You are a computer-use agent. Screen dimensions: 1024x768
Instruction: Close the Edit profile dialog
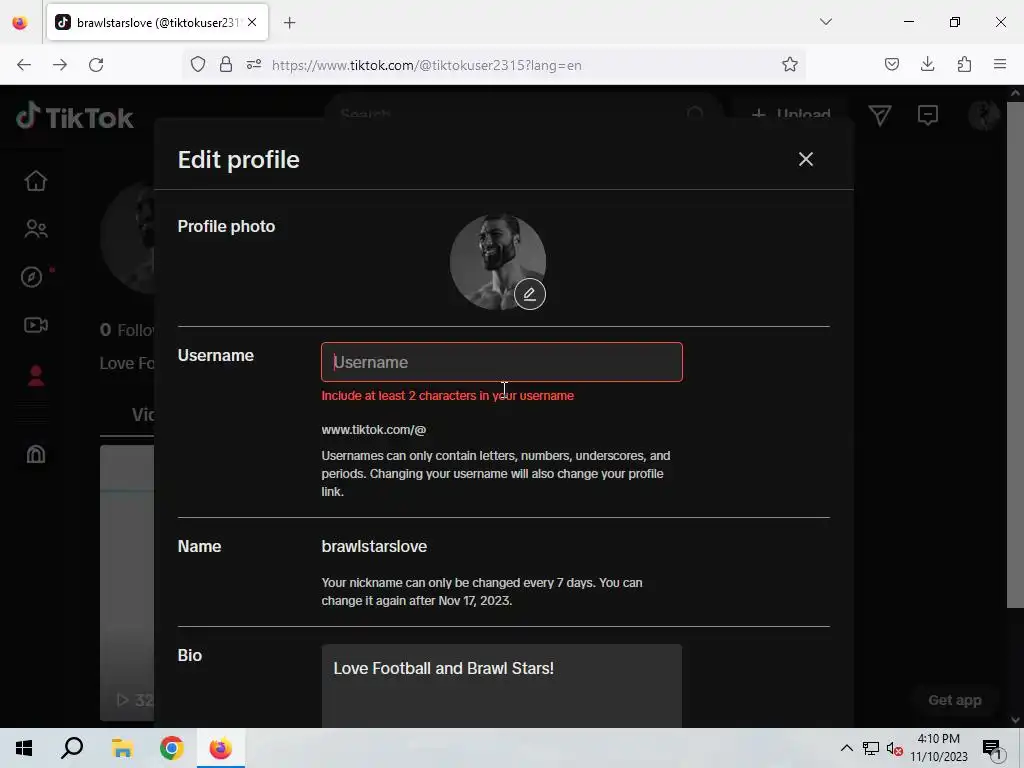(805, 159)
